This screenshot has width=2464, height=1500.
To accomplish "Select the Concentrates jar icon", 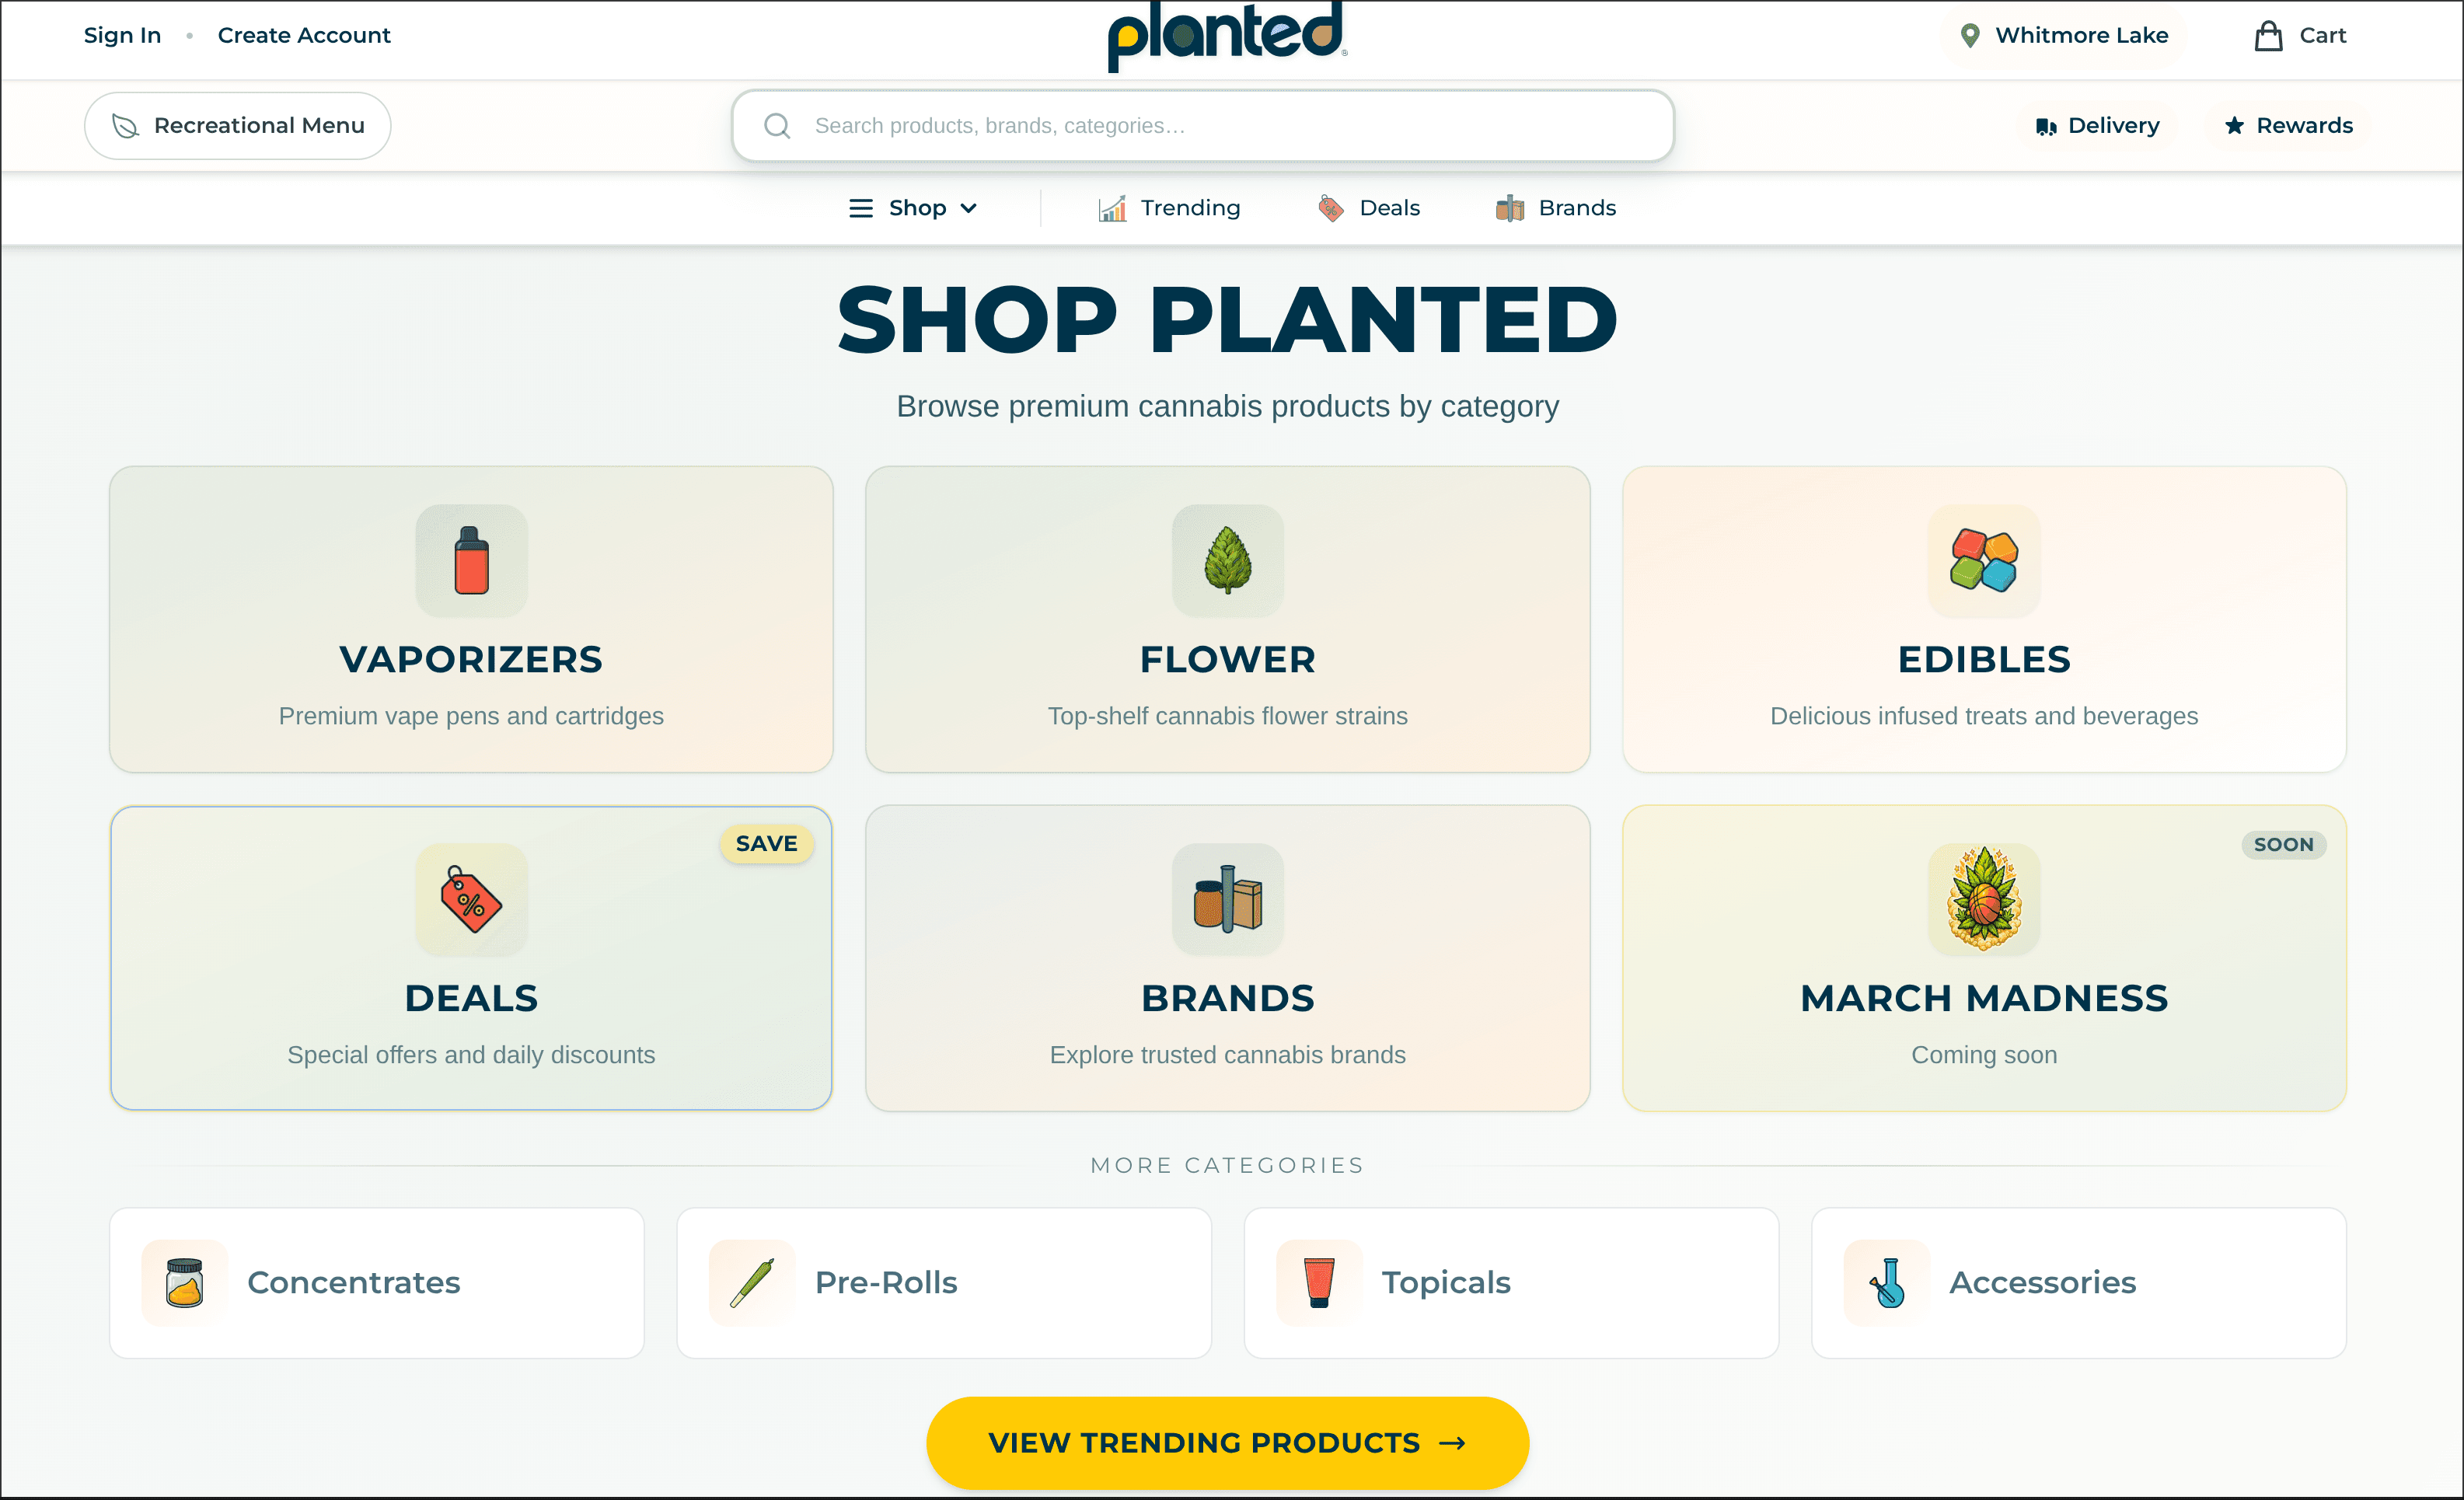I will tap(184, 1282).
